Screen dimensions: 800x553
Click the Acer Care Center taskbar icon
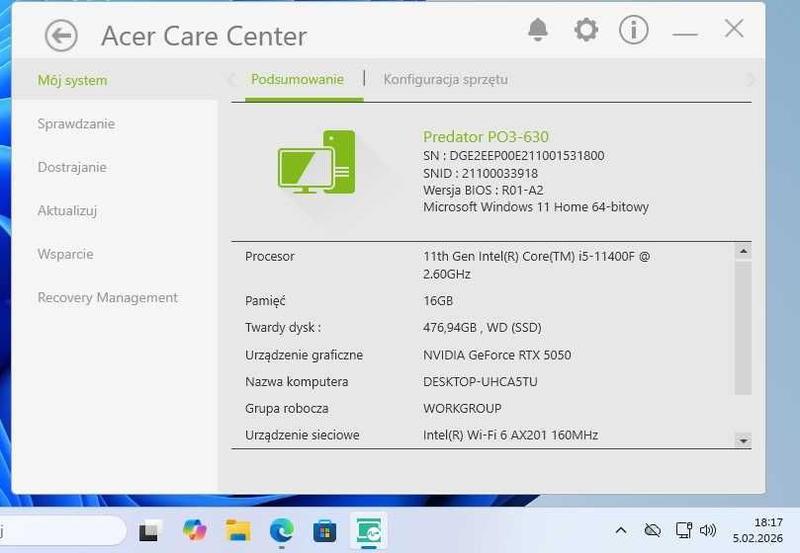click(x=369, y=531)
